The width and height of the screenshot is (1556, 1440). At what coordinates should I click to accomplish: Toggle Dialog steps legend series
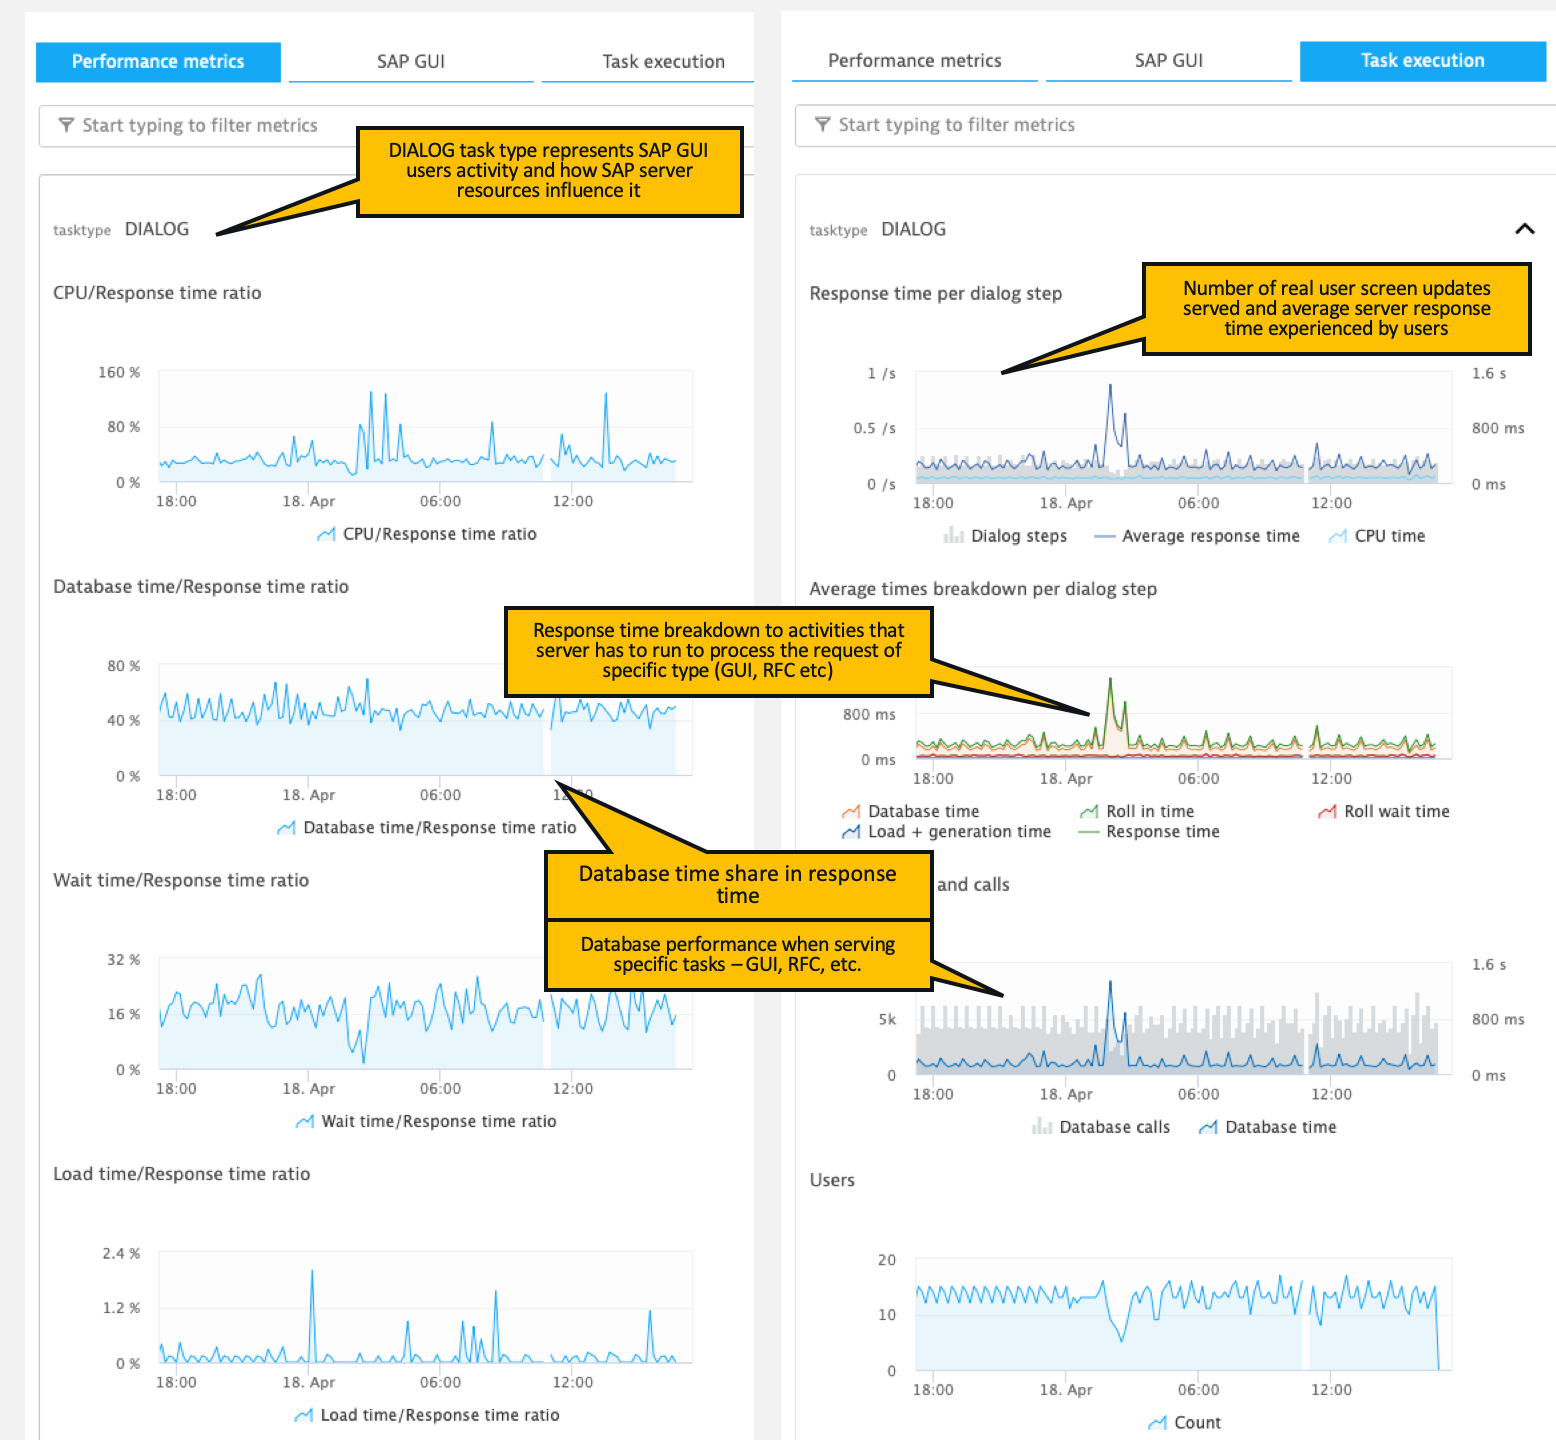click(x=1005, y=536)
